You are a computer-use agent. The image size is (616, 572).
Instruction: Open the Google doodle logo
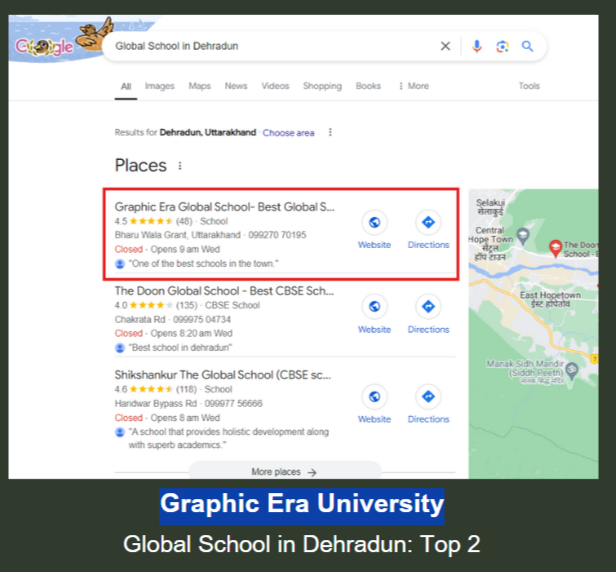tap(44, 47)
